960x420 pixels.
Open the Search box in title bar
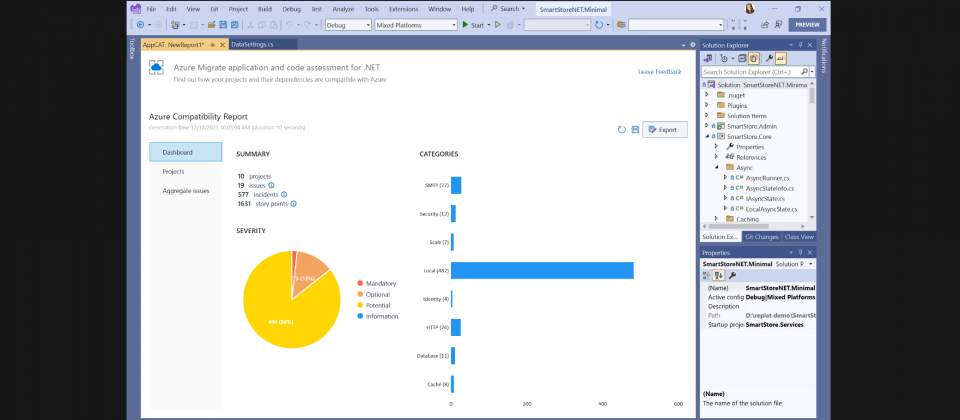[508, 9]
